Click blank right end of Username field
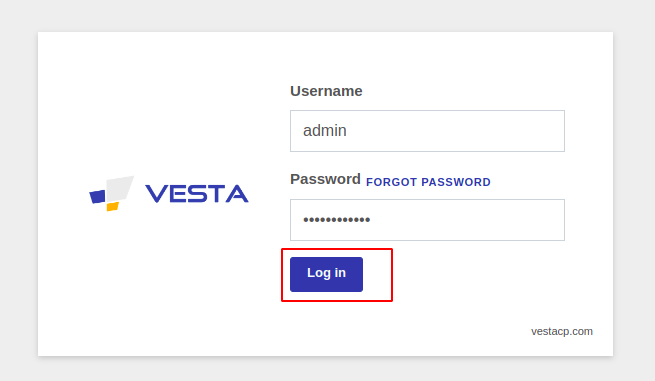 coord(522,131)
